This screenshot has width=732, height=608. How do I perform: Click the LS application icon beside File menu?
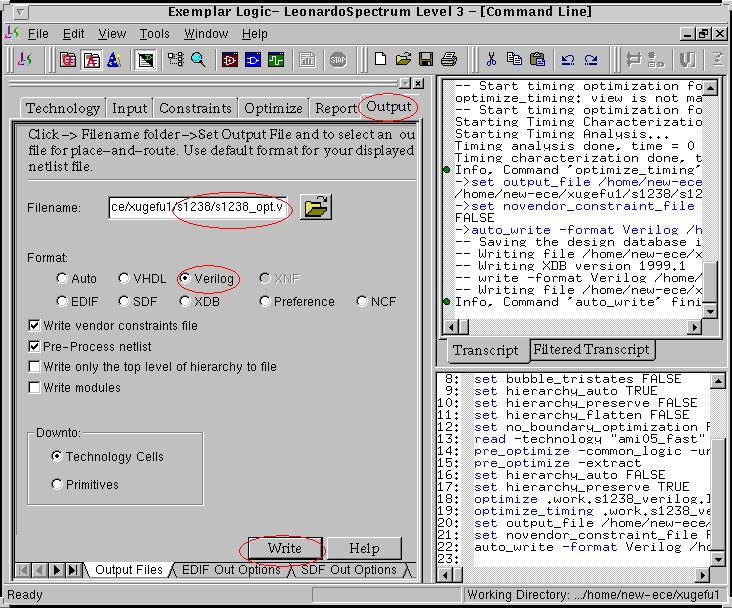[12, 33]
